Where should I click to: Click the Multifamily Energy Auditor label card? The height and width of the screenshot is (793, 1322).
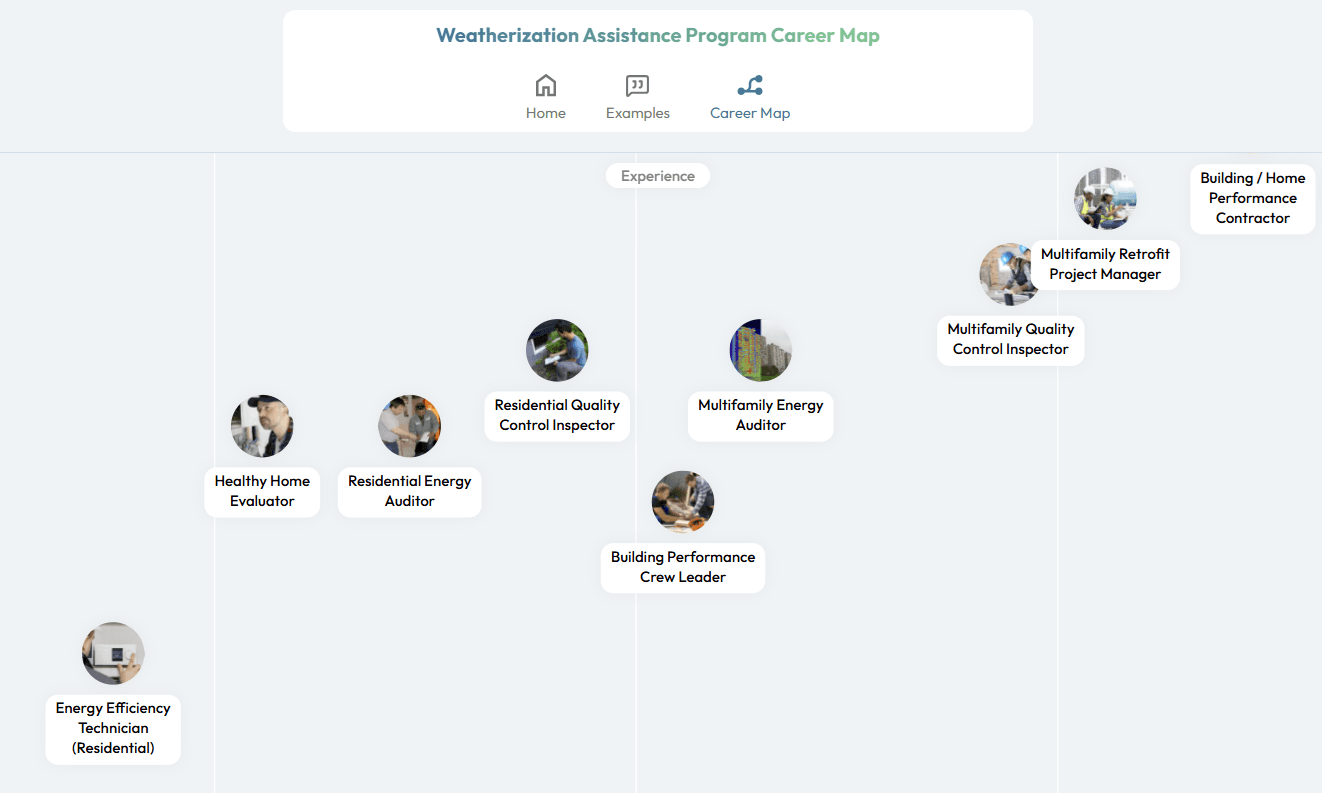pos(760,416)
